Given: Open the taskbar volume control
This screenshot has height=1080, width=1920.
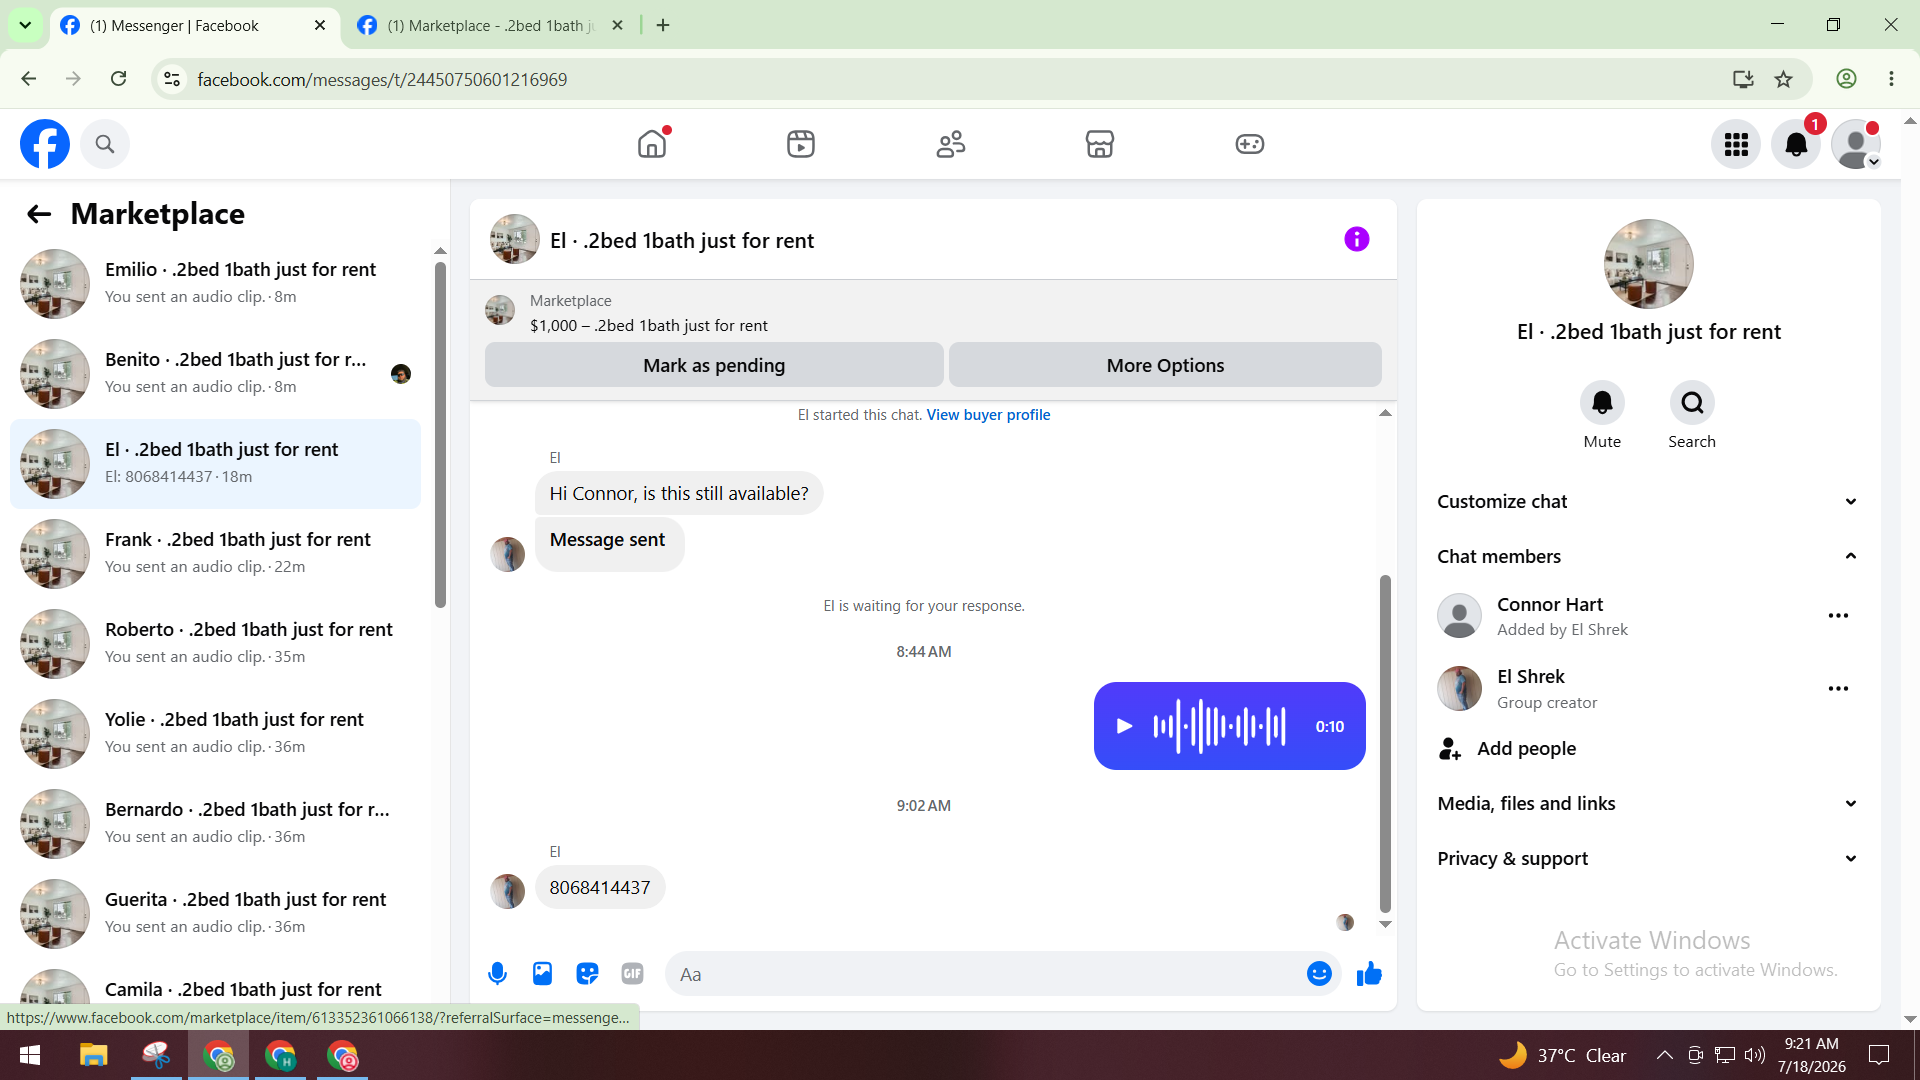Looking at the screenshot, I should click(x=1754, y=1055).
